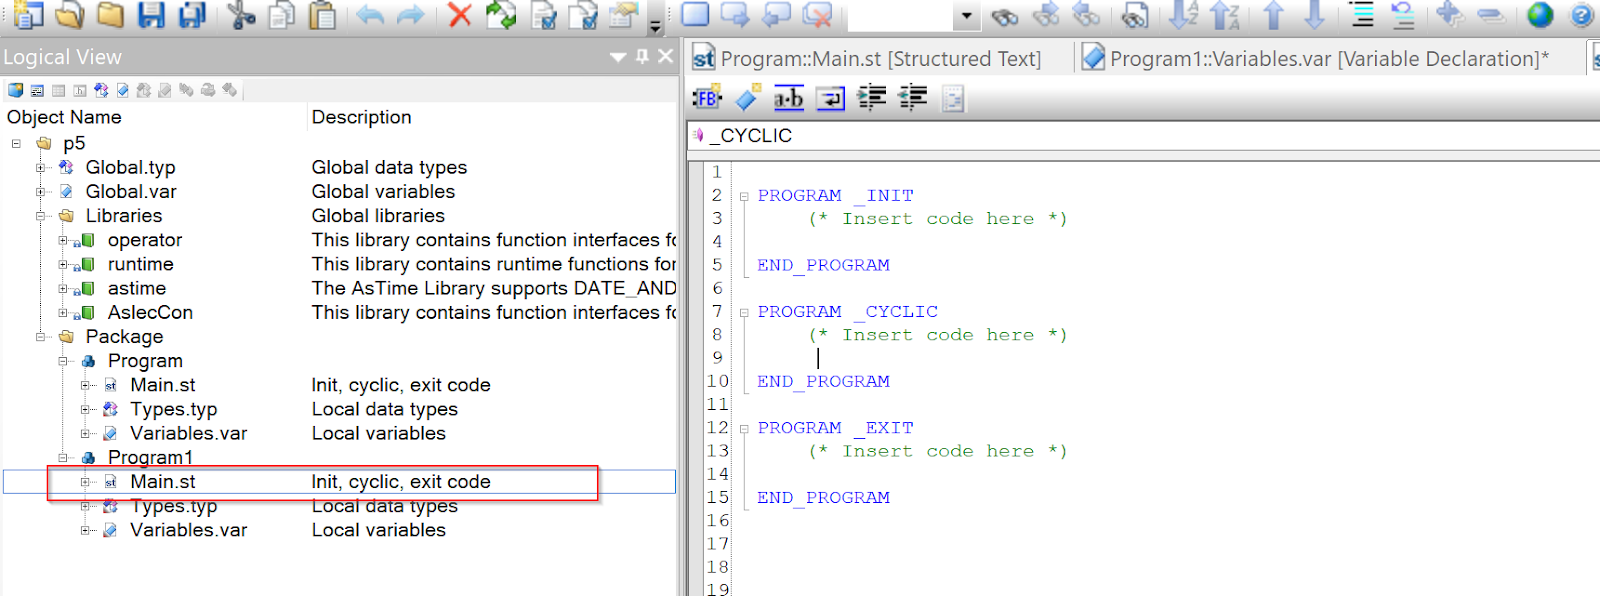Pin the Logical View panel
Viewport: 1600px width, 596px height.
click(642, 57)
